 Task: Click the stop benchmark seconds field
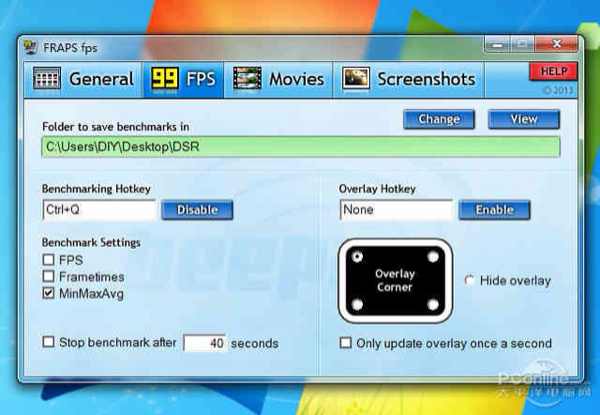(205, 343)
